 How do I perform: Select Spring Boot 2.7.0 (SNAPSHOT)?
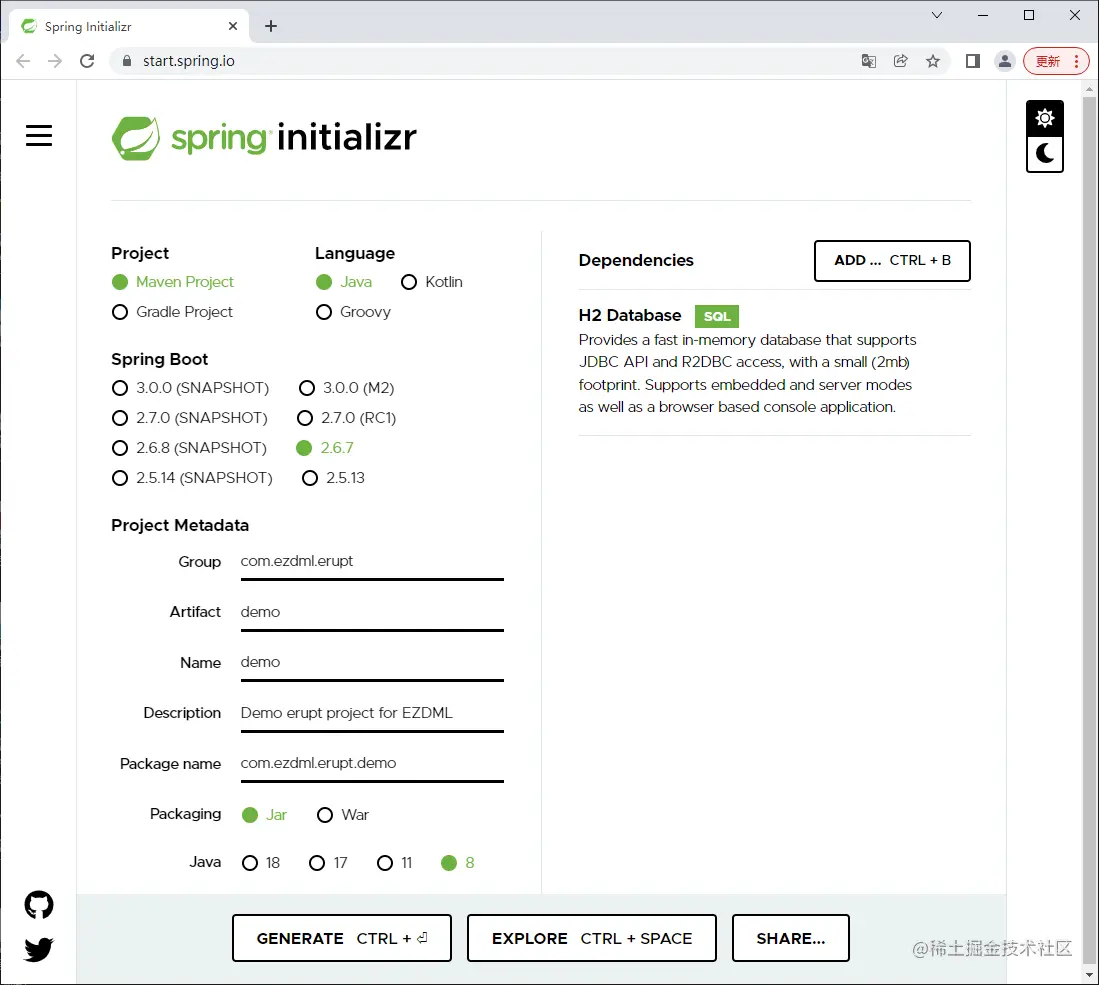[189, 418]
